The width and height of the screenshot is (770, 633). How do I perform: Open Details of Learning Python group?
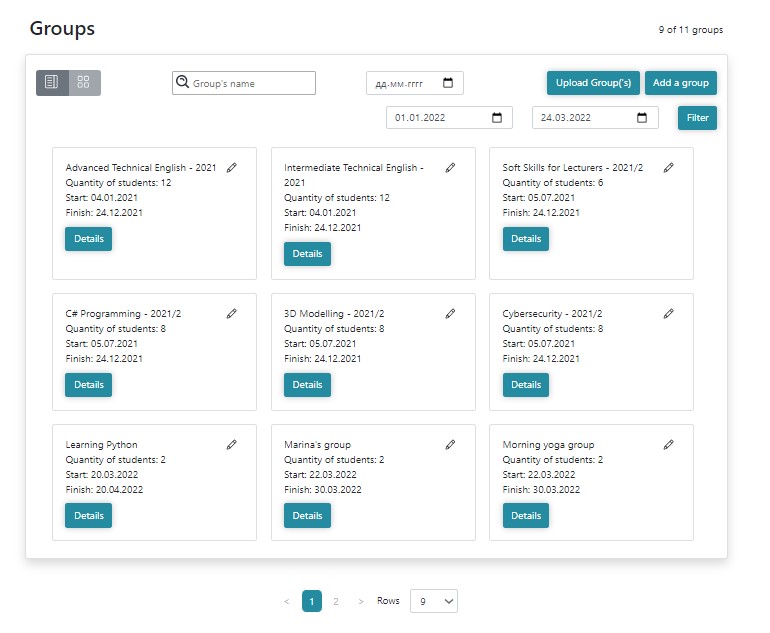[88, 516]
